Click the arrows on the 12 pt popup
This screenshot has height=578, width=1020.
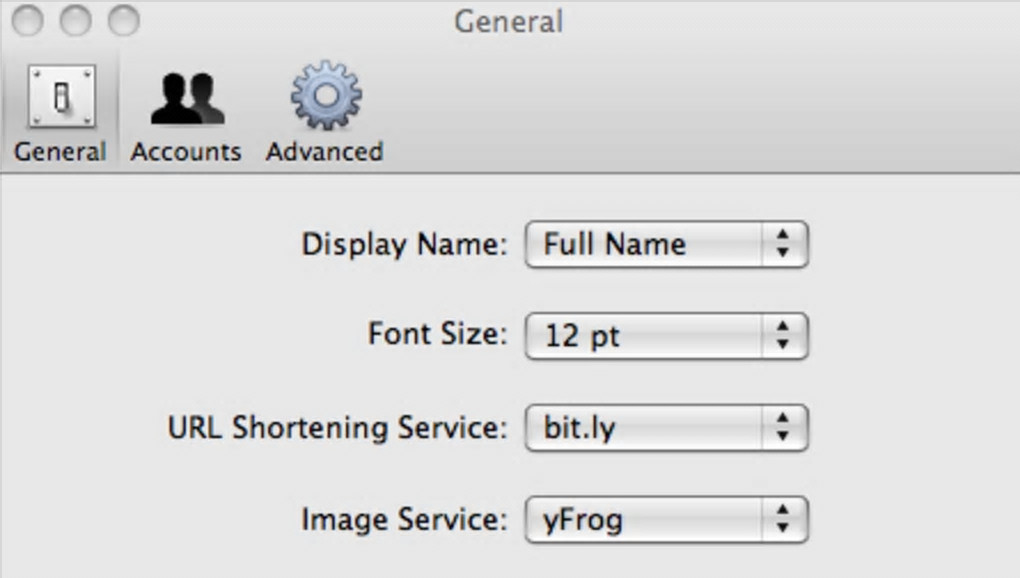point(783,336)
